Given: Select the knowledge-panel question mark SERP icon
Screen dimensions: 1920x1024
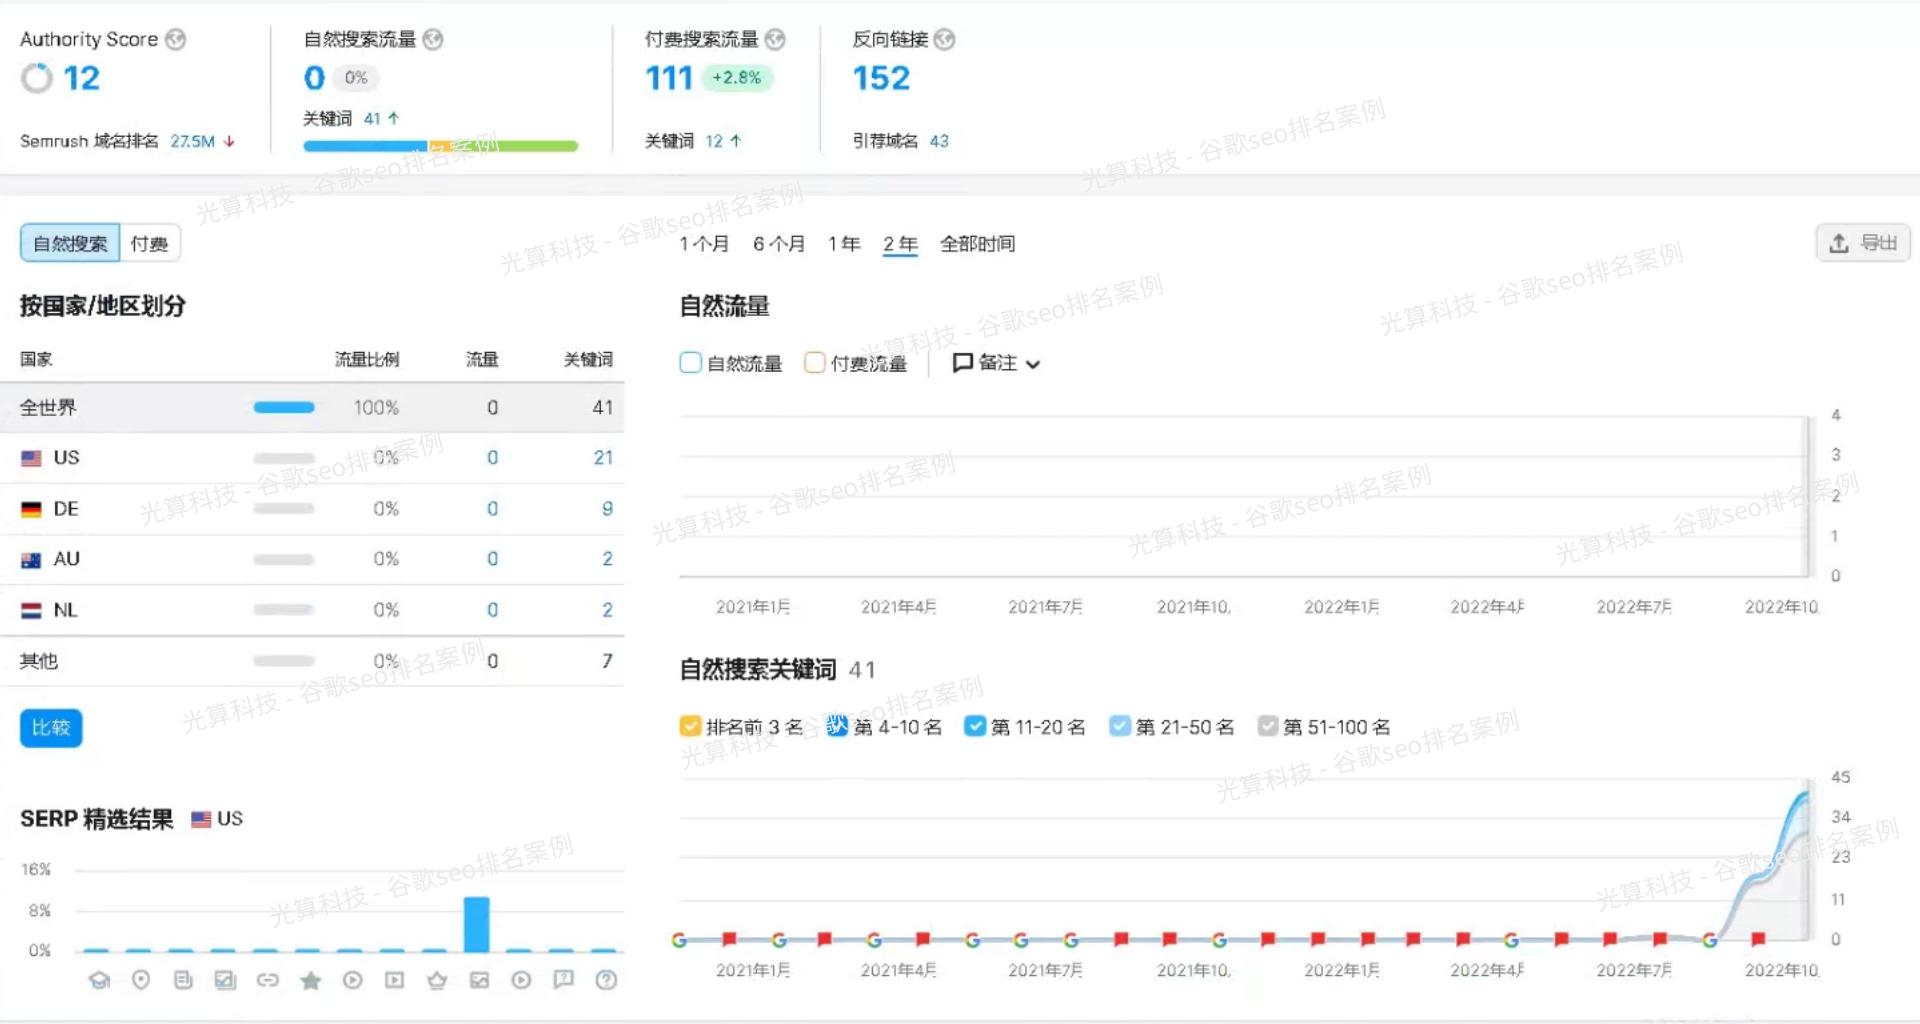Looking at the screenshot, I should click(x=605, y=981).
